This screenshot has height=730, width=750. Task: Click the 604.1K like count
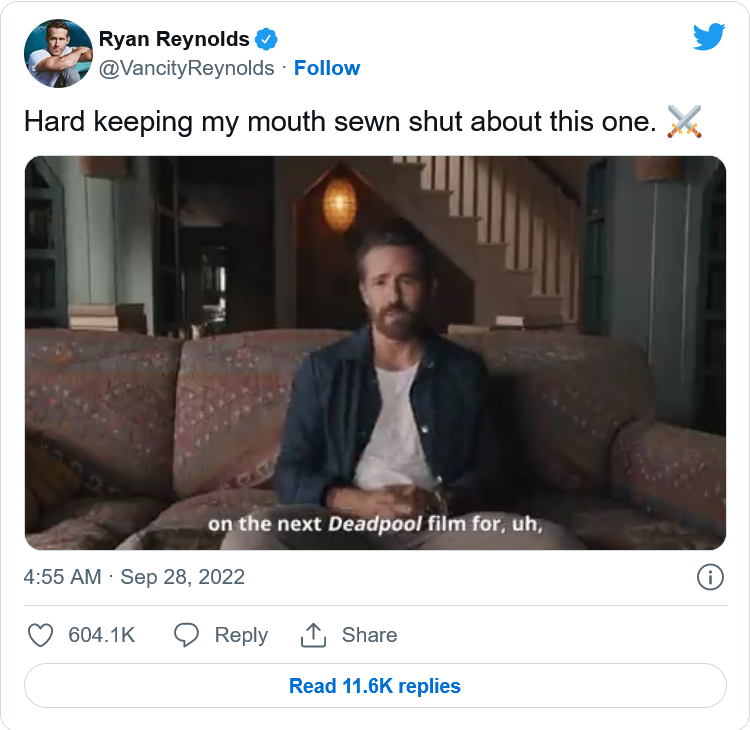coord(101,635)
